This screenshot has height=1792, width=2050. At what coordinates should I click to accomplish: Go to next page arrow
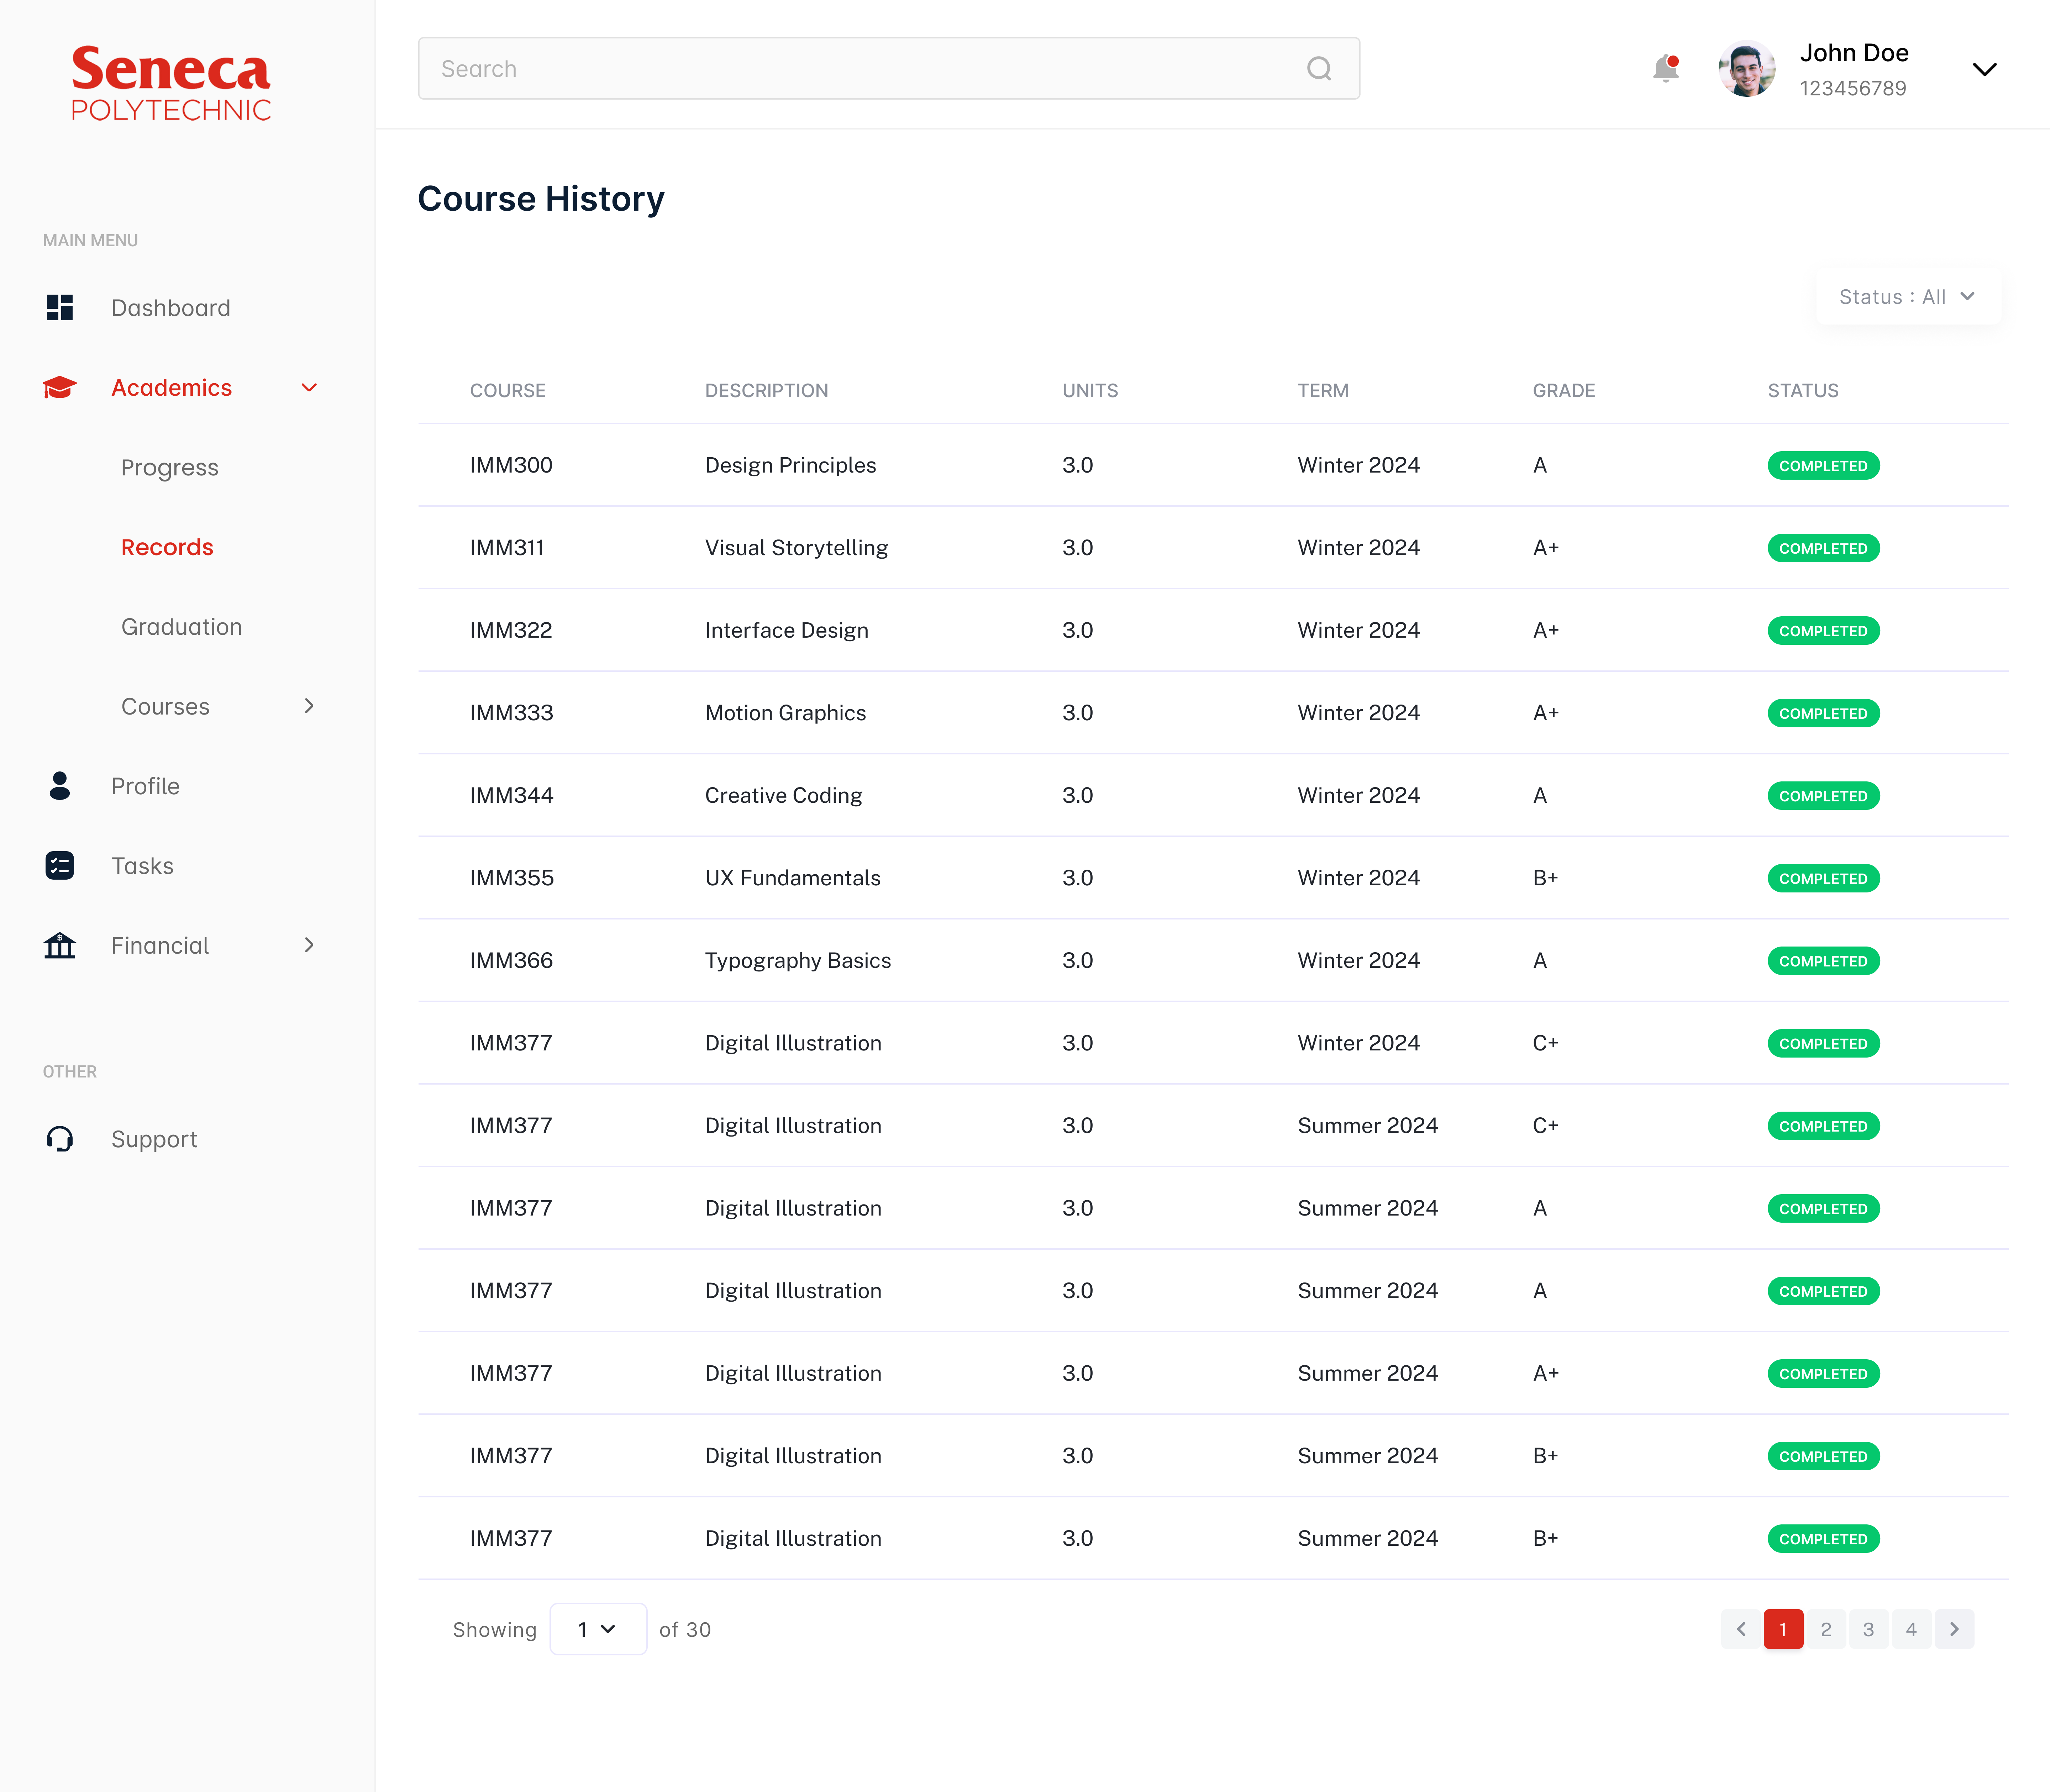(x=1954, y=1629)
